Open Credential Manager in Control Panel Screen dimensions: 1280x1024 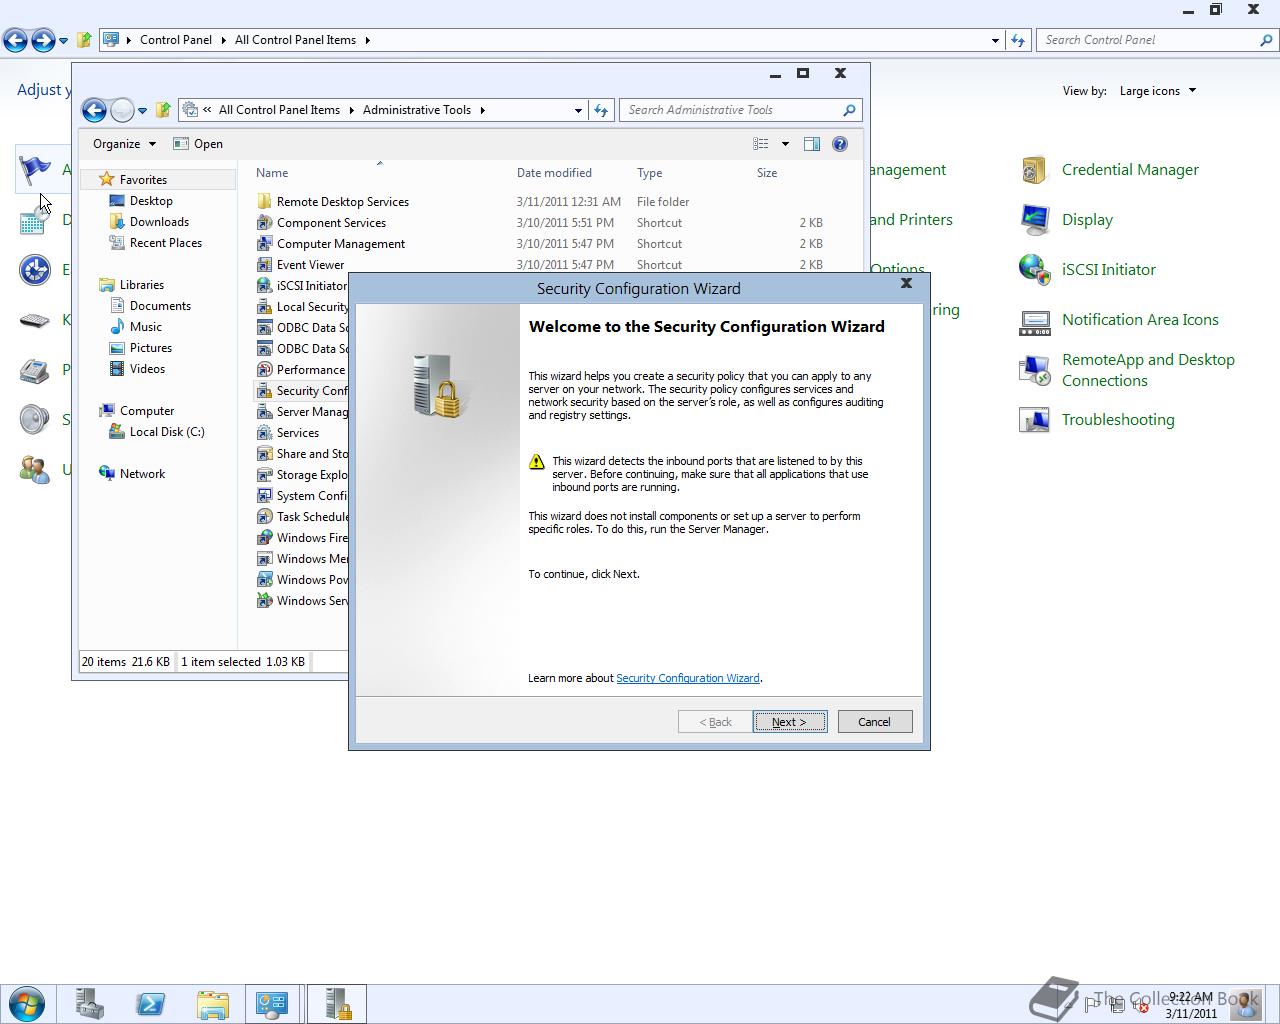coord(1130,170)
